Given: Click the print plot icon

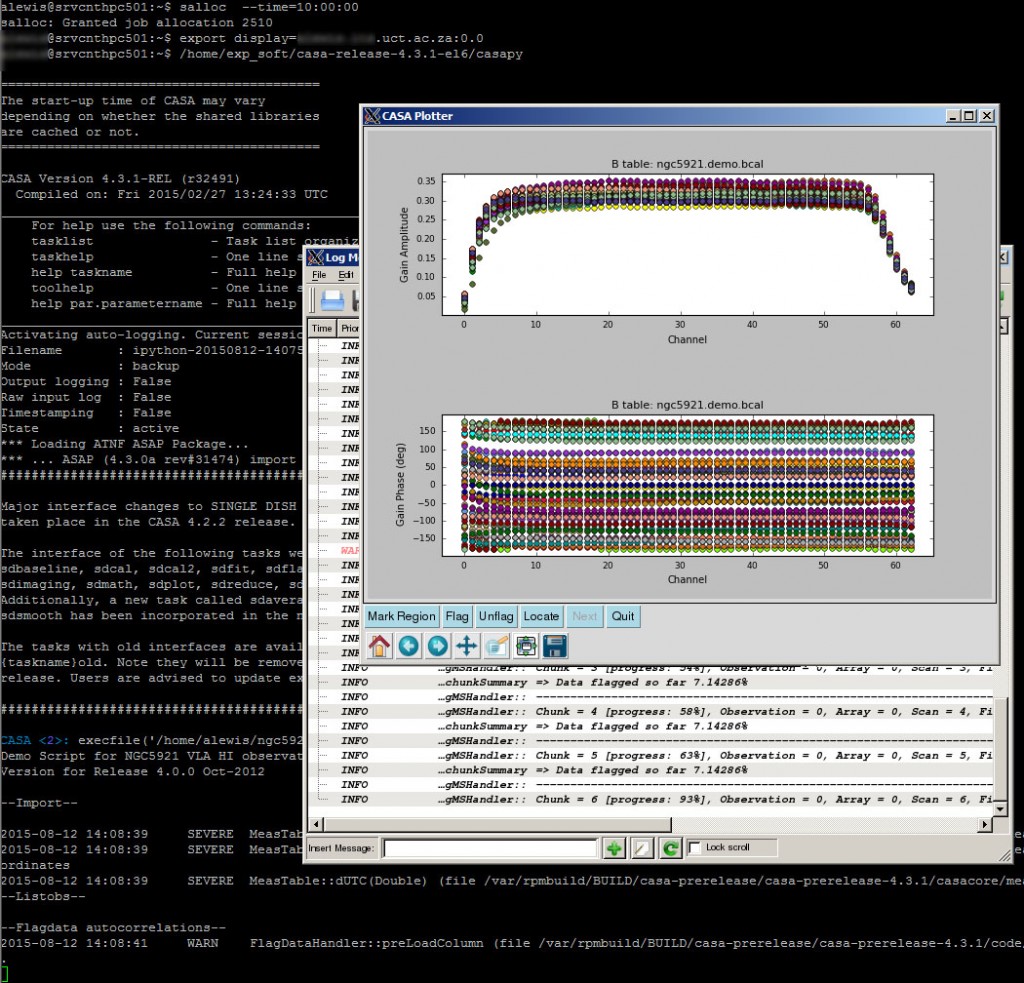Looking at the screenshot, I should pyautogui.click(x=525, y=645).
